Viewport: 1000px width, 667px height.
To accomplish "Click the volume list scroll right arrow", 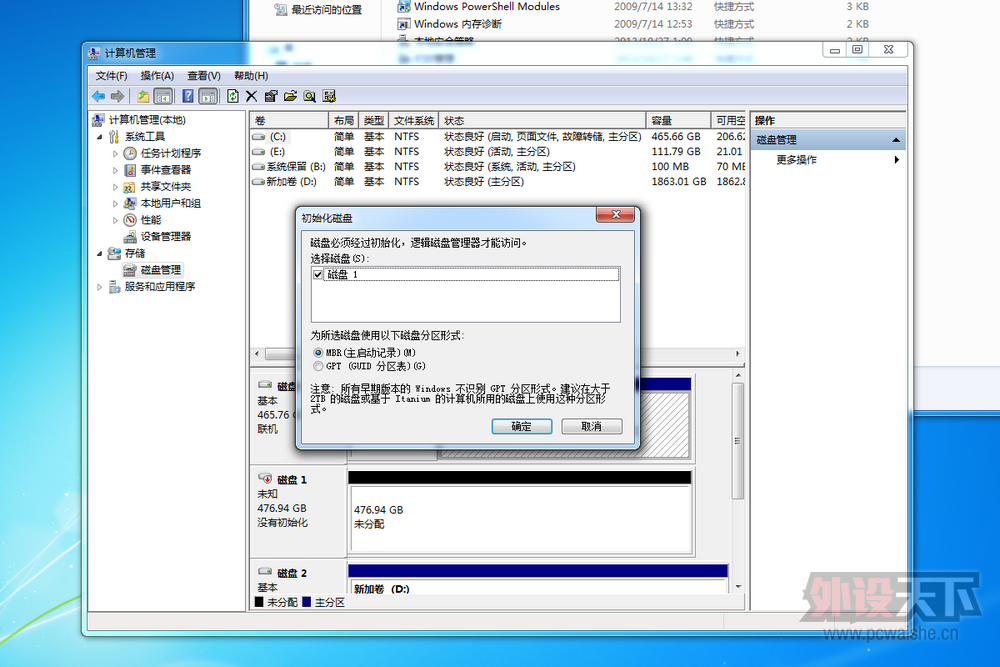I will click(738, 353).
